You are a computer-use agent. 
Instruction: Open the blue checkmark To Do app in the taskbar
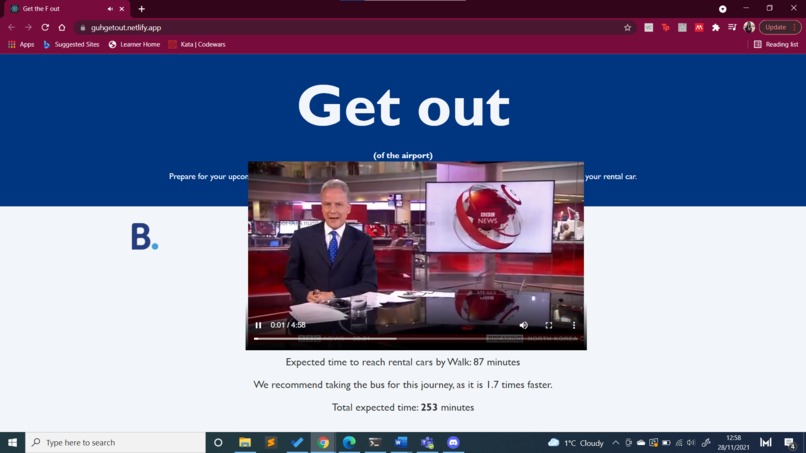(297, 442)
